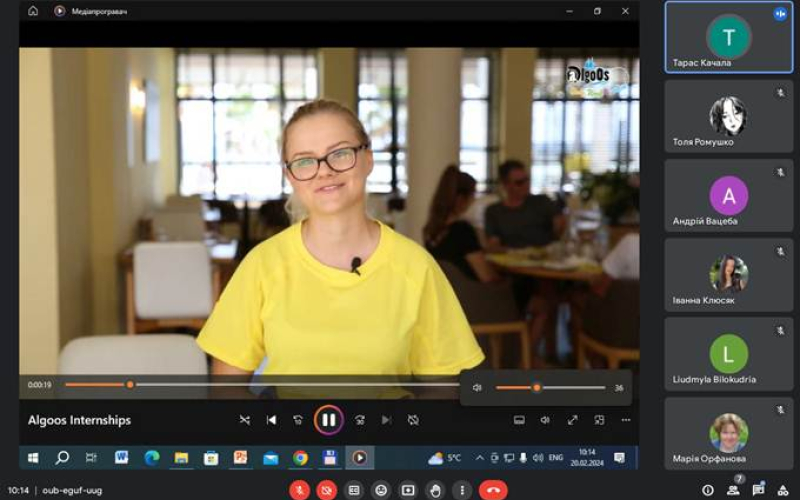Show hidden system tray icons
800x500 pixels.
point(480,458)
